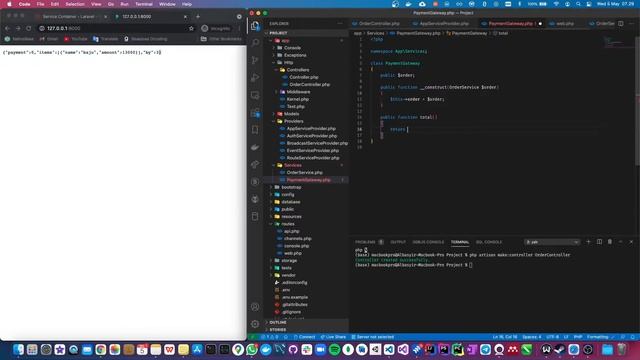Screen dimensions: 640x360
Task: Split the terminal panel
Action: pos(599,242)
